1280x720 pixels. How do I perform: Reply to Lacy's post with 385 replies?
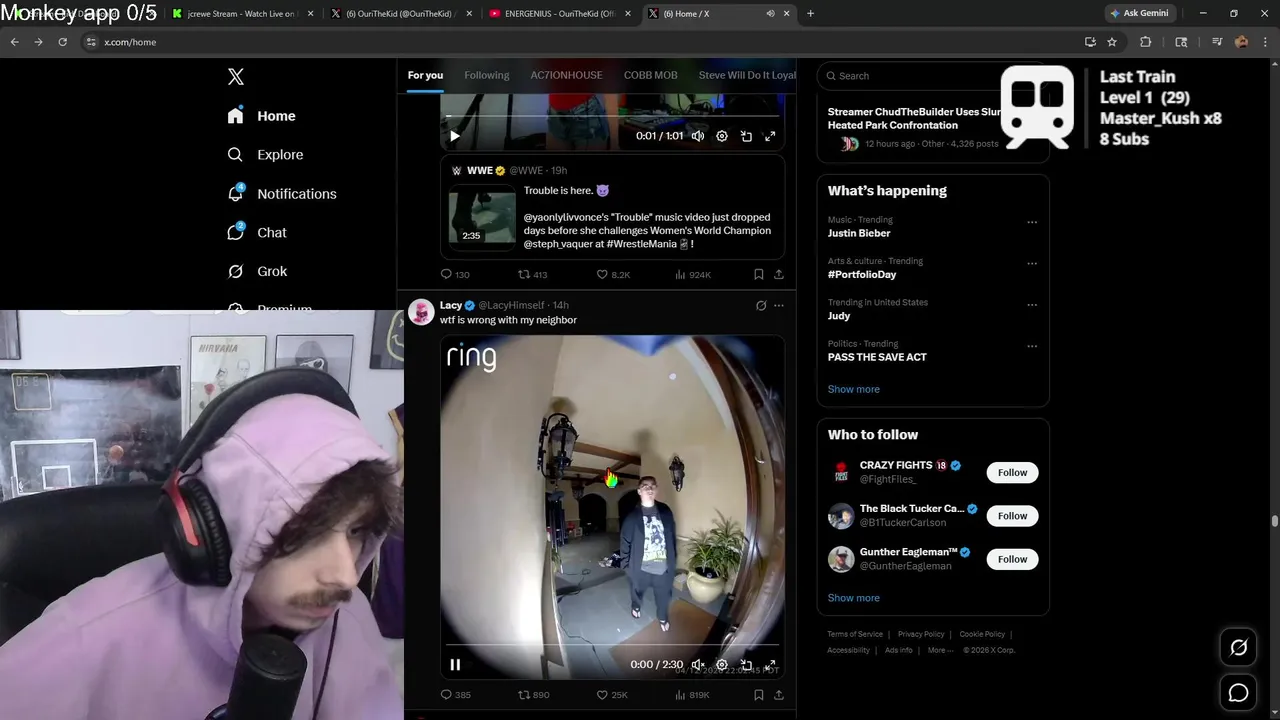pyautogui.click(x=455, y=695)
